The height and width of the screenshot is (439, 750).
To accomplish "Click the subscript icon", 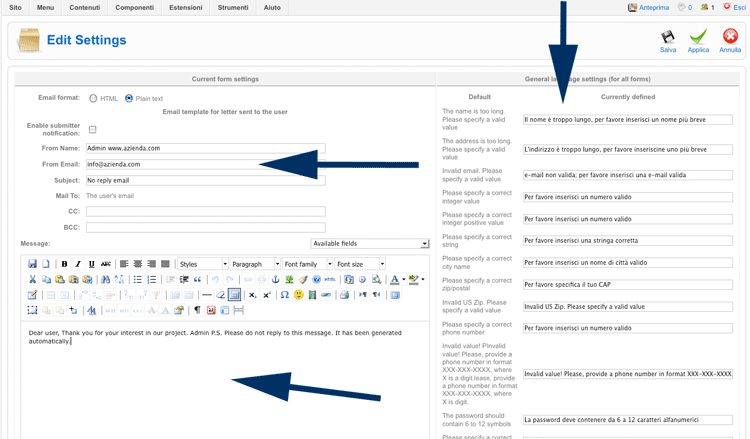I will (253, 295).
